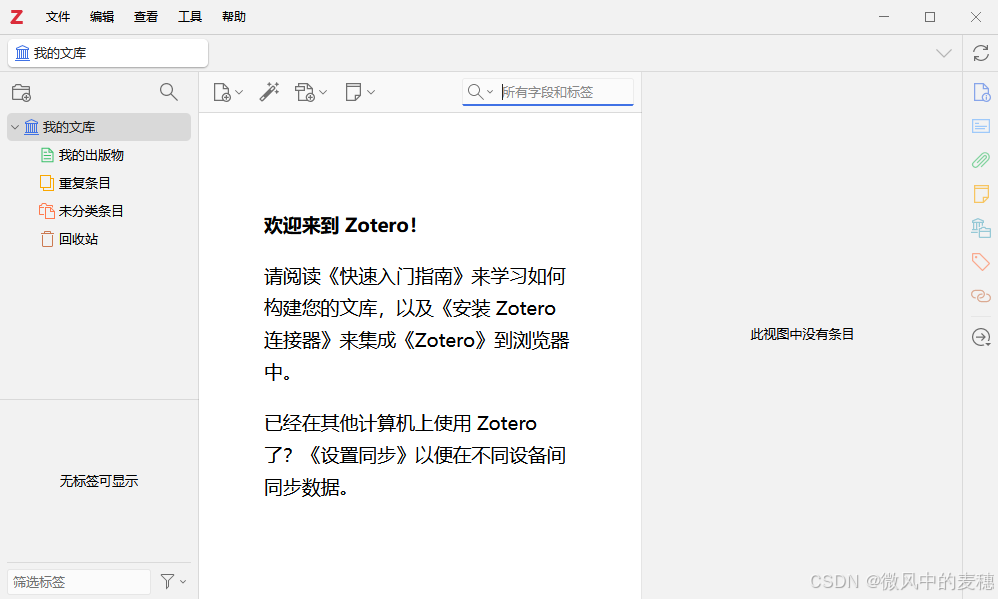Screen dimensions: 998x599
Task: Select 重复条目 in the tree
Action: [x=85, y=183]
